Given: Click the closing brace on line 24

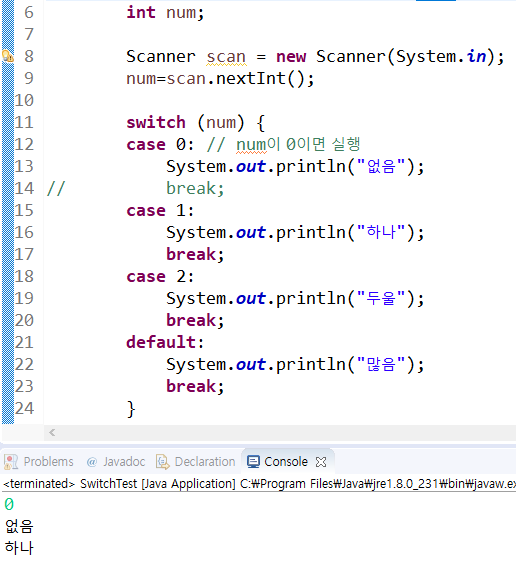Looking at the screenshot, I should click(131, 409).
